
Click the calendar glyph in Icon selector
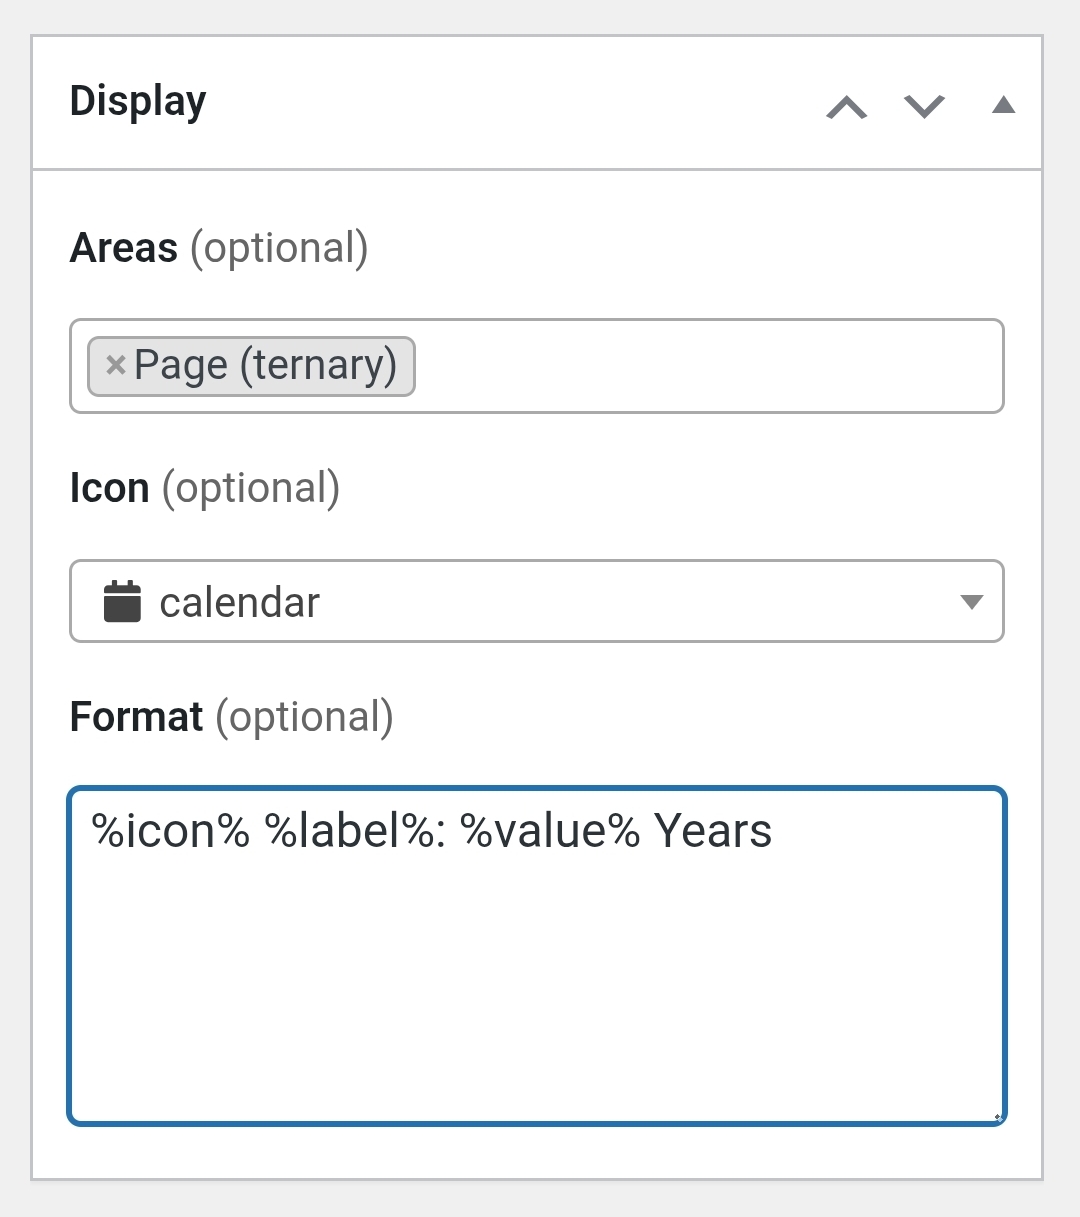click(x=122, y=602)
